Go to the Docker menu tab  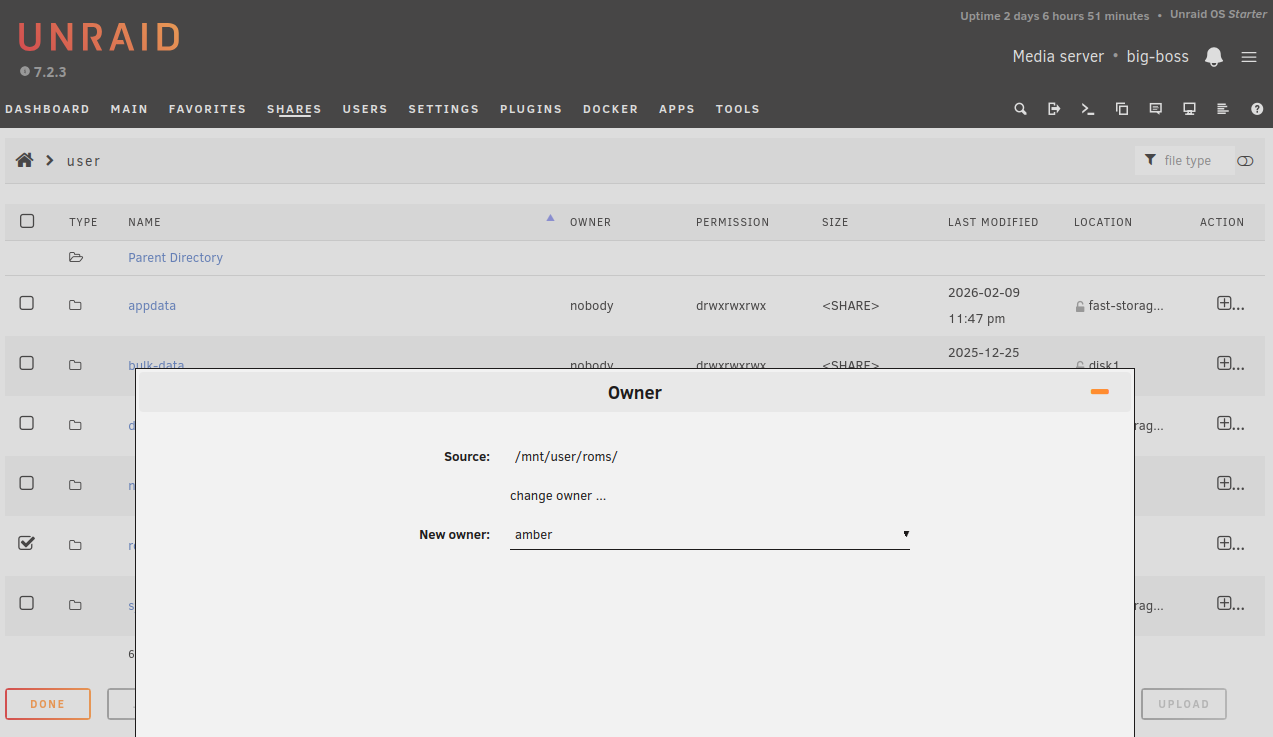610,109
